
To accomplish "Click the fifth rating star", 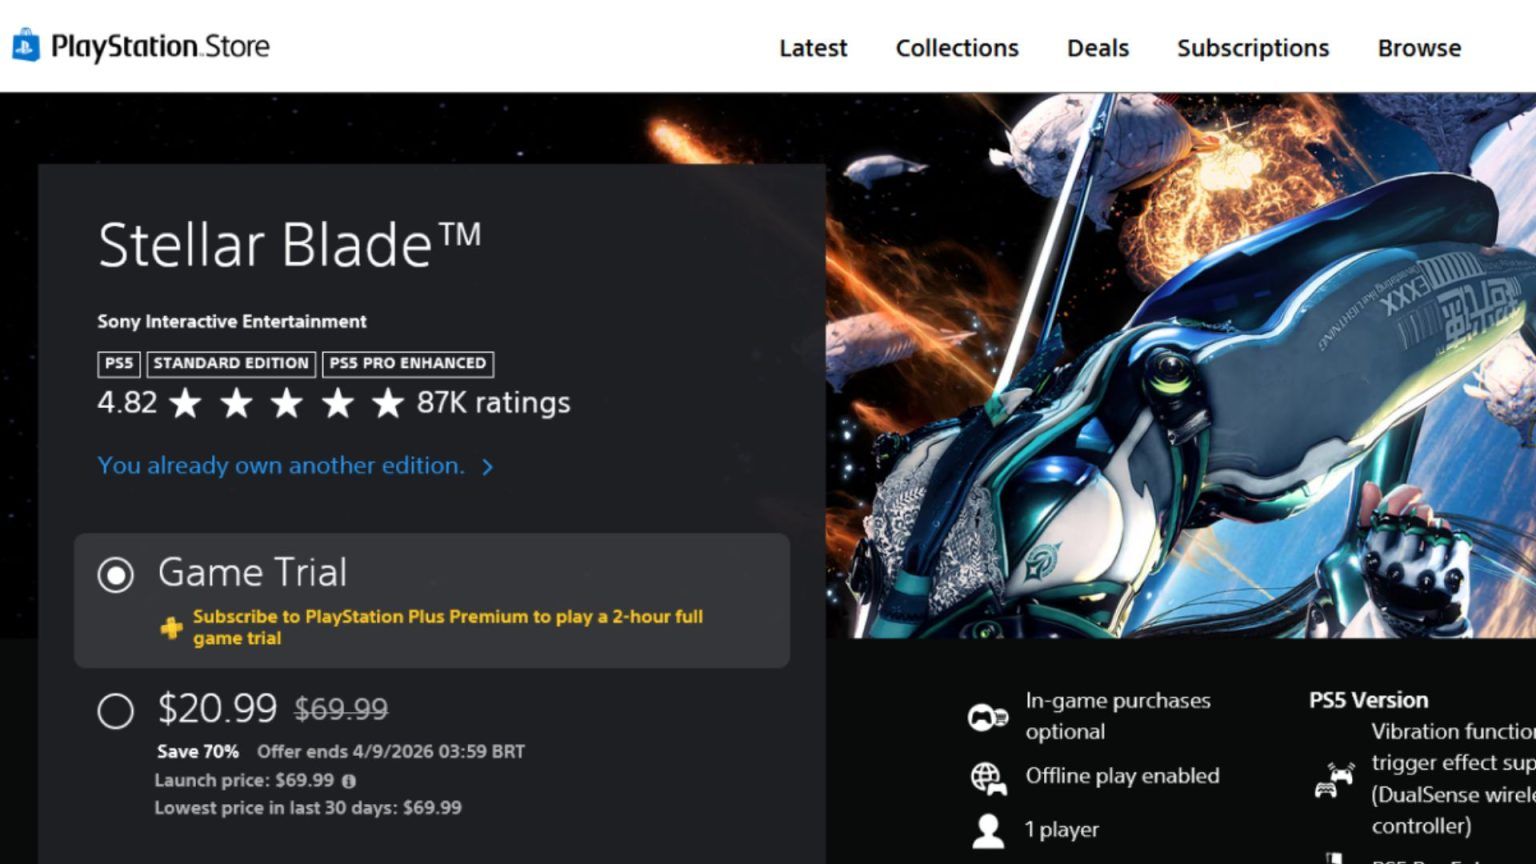I will click(387, 403).
